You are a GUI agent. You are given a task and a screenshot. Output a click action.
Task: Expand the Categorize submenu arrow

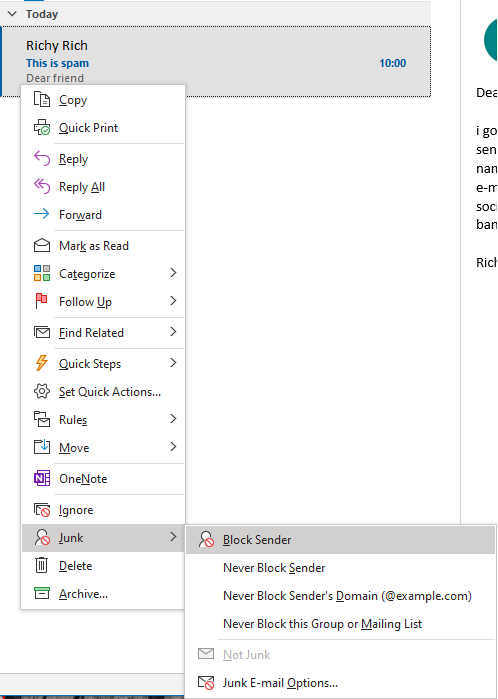coord(173,273)
